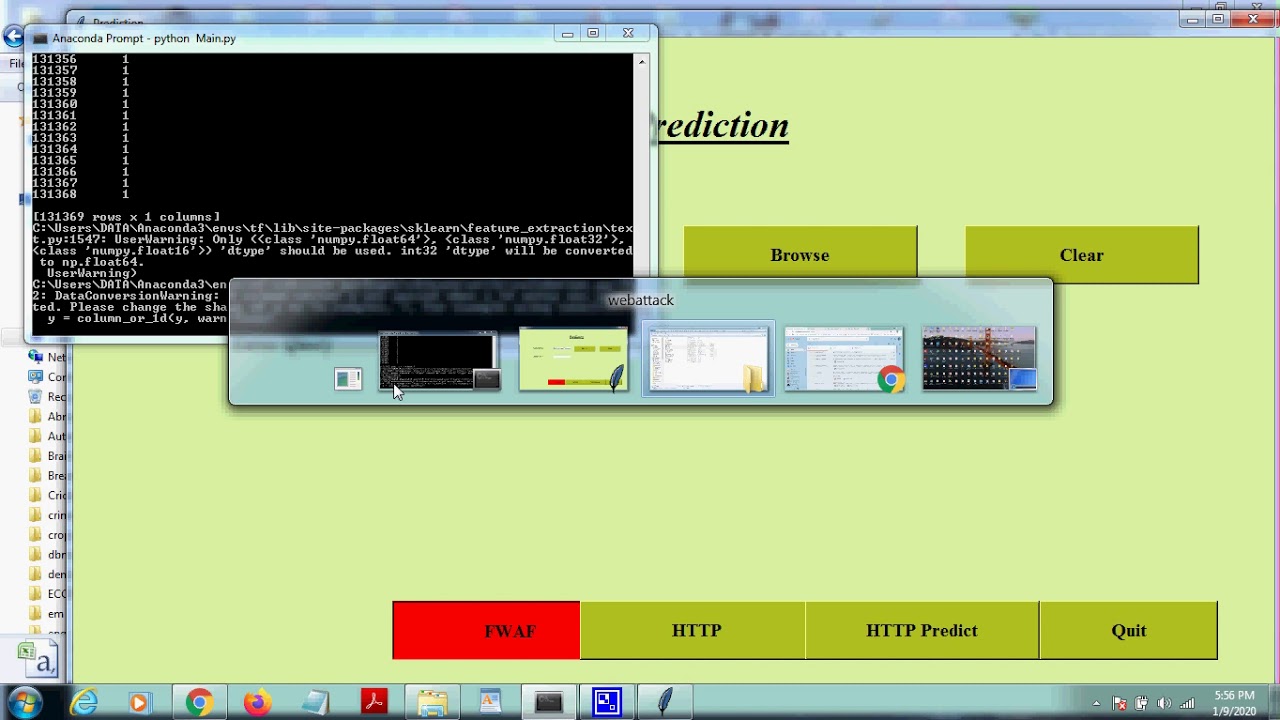Click the volume speaker tray icon

[1165, 704]
